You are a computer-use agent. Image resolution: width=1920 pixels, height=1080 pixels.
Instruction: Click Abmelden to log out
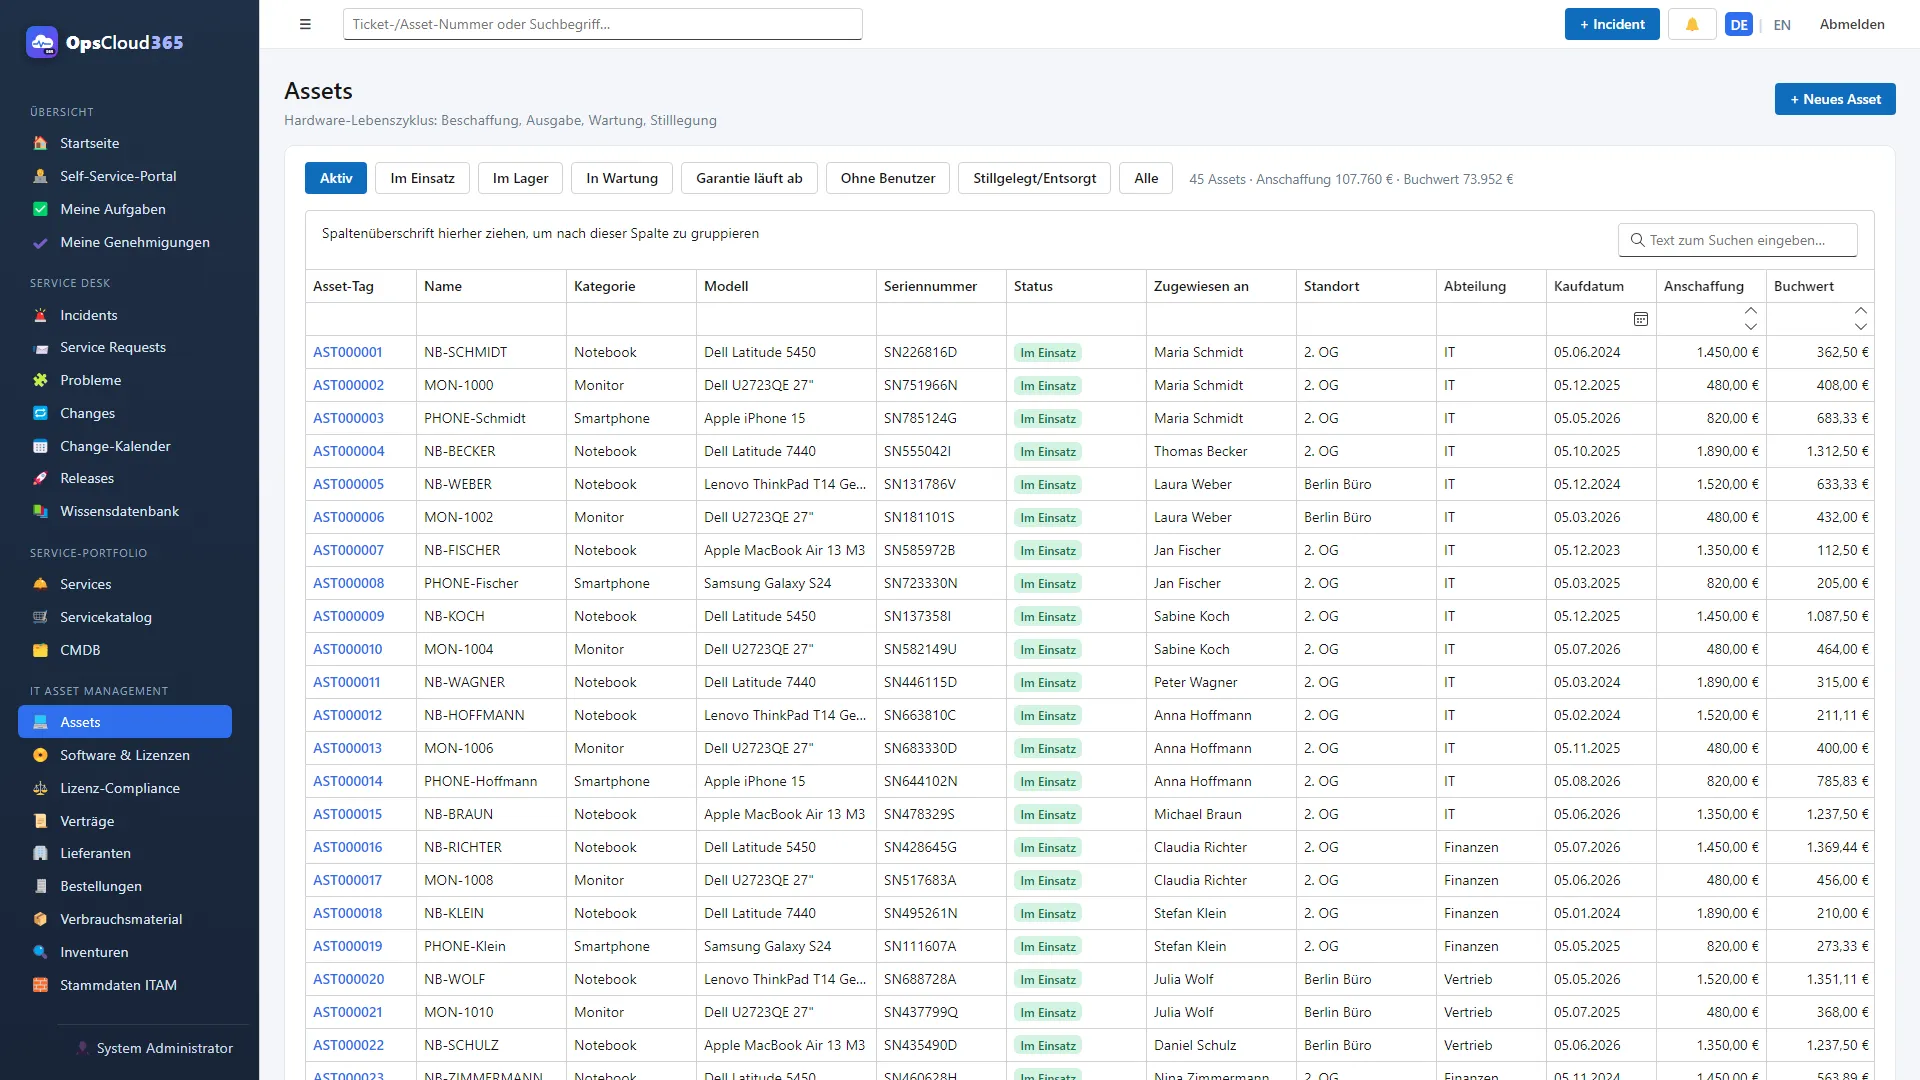(1852, 24)
